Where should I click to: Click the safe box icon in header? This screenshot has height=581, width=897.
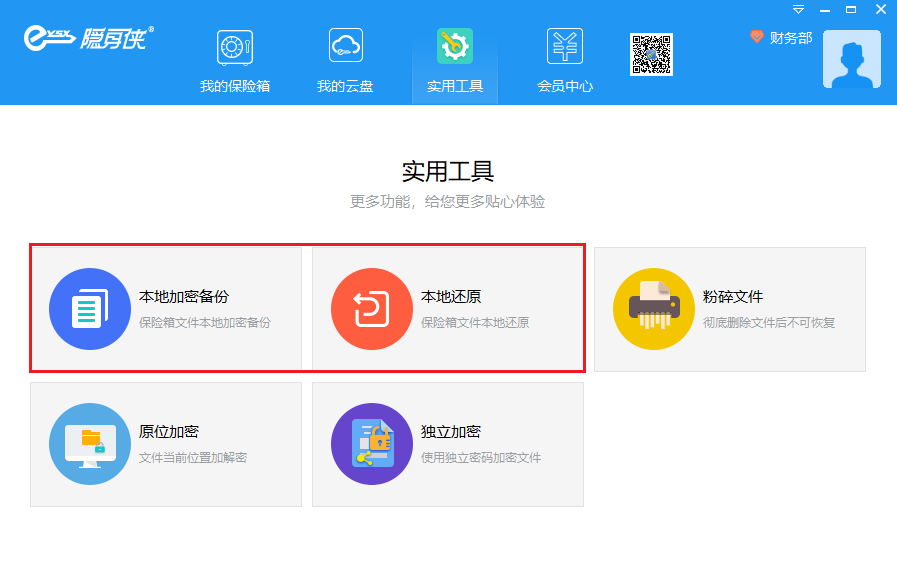[235, 46]
